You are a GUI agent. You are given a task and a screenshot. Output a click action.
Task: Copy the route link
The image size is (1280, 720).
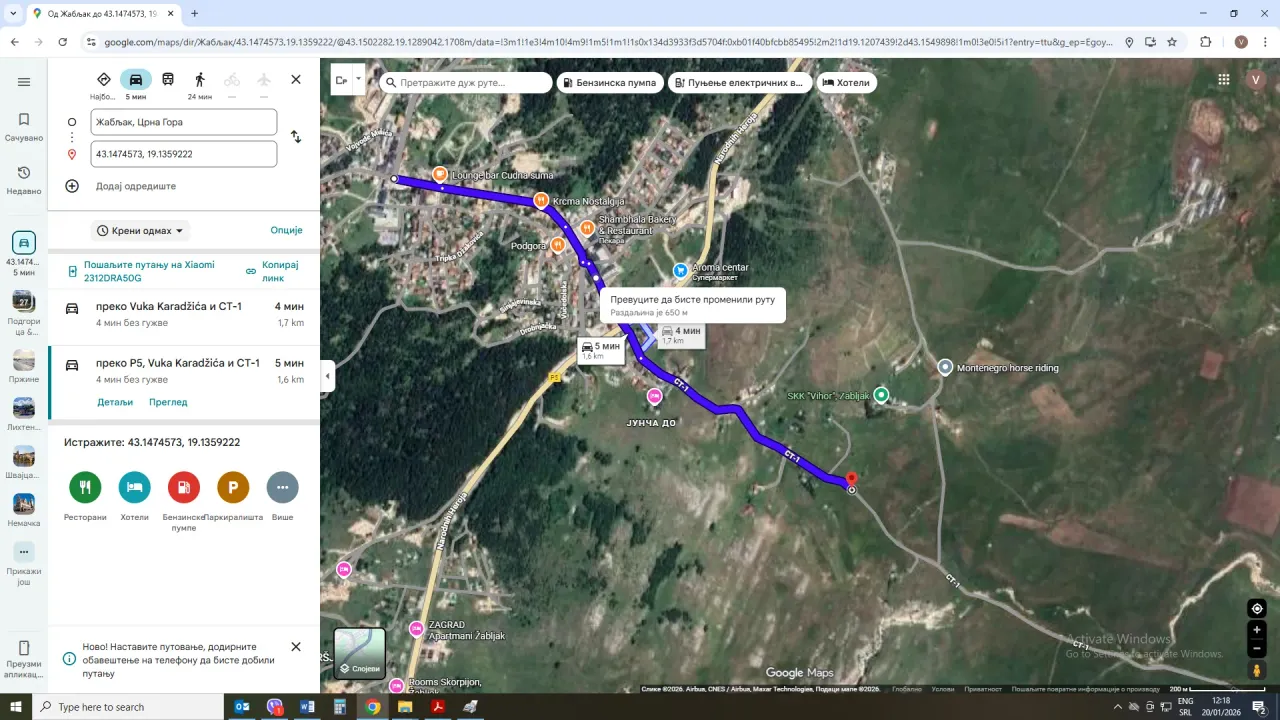click(x=272, y=271)
